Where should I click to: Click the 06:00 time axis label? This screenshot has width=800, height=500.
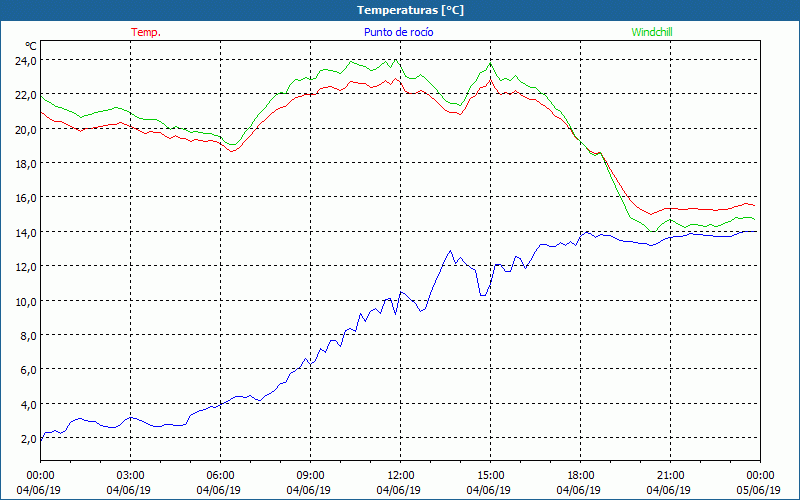pos(220,476)
